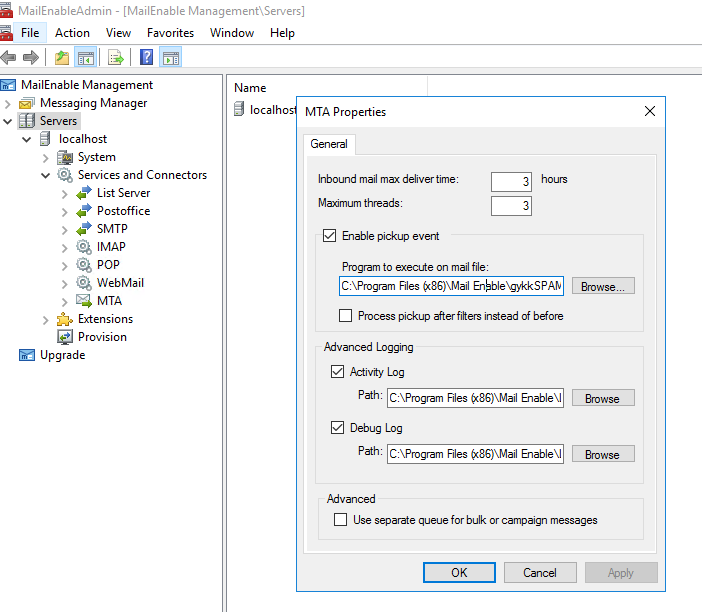The width and height of the screenshot is (702, 612).
Task: Click the Up One Level folder toolbar icon
Action: (x=62, y=57)
